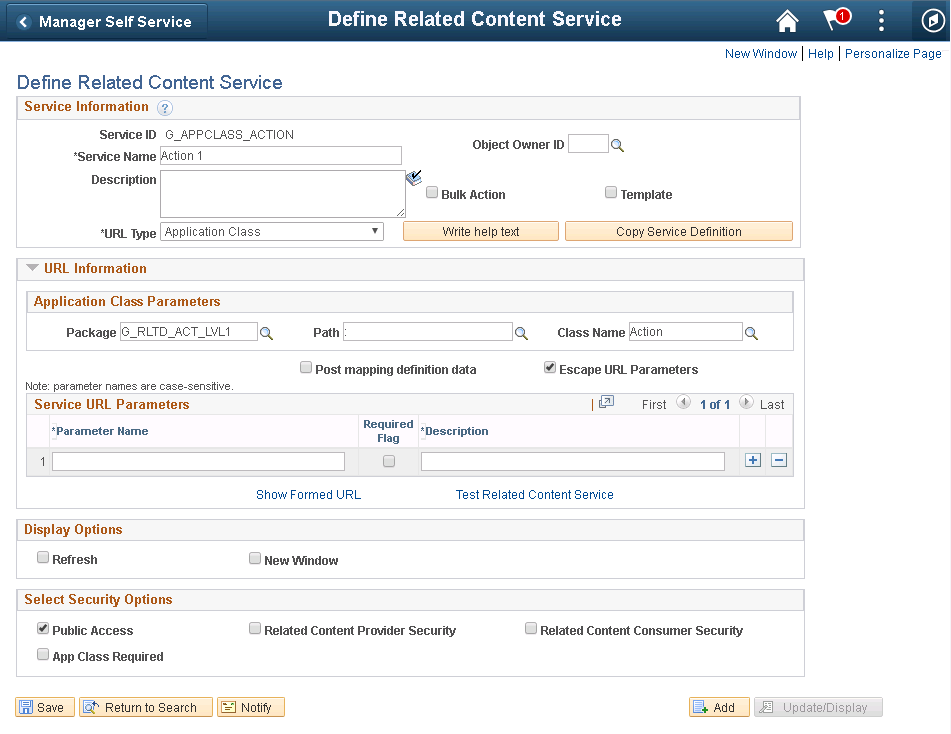The width and height of the screenshot is (951, 734).
Task: Enable the Bulk Action checkbox
Action: [x=432, y=193]
